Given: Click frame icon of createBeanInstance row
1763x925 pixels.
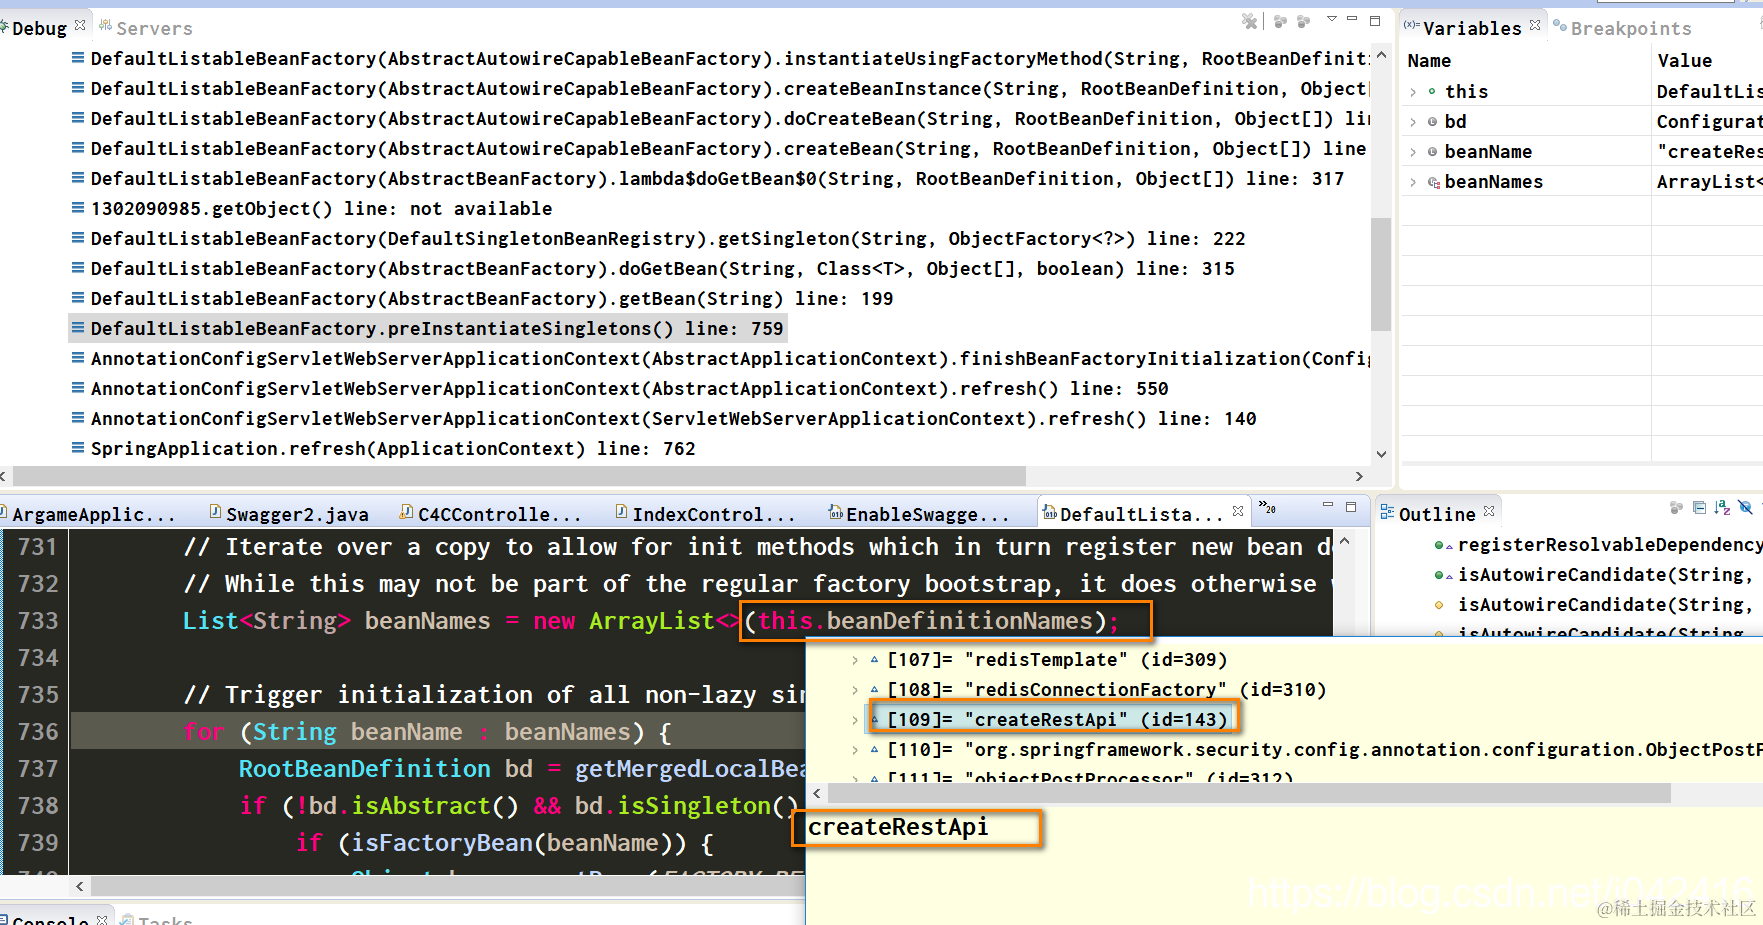Looking at the screenshot, I should point(78,88).
